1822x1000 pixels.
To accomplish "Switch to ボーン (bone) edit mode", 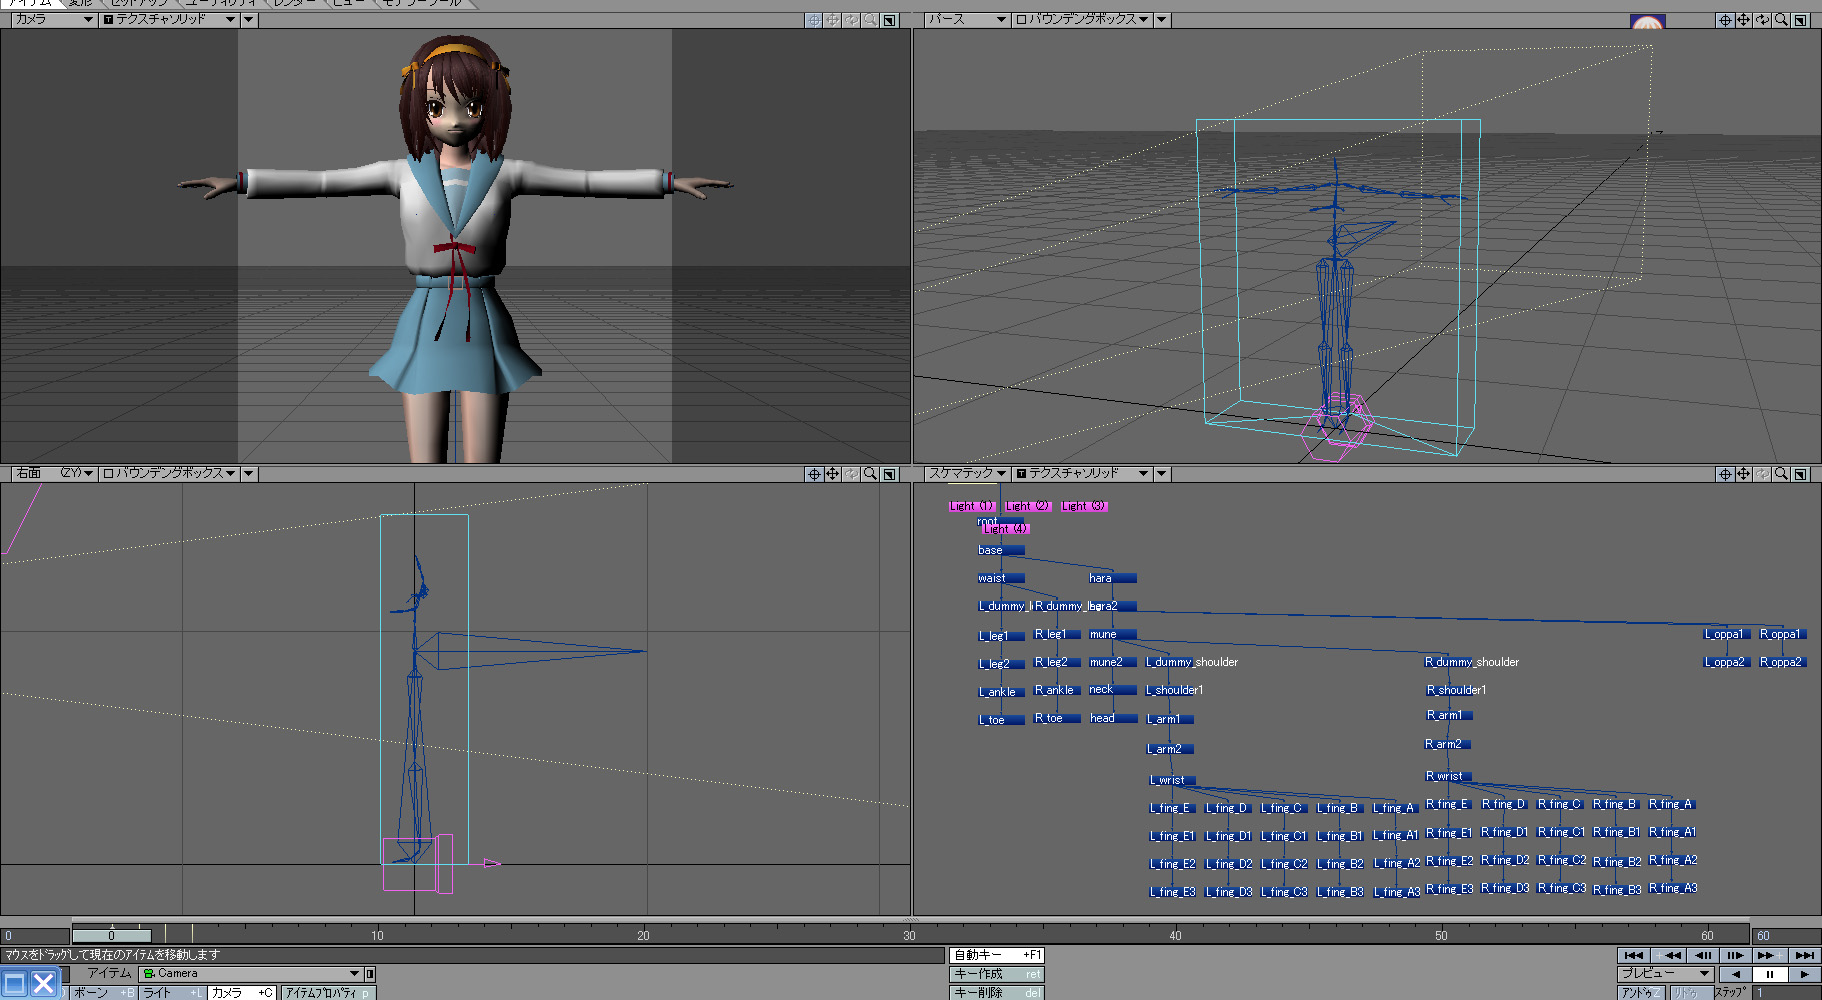I will coord(103,993).
